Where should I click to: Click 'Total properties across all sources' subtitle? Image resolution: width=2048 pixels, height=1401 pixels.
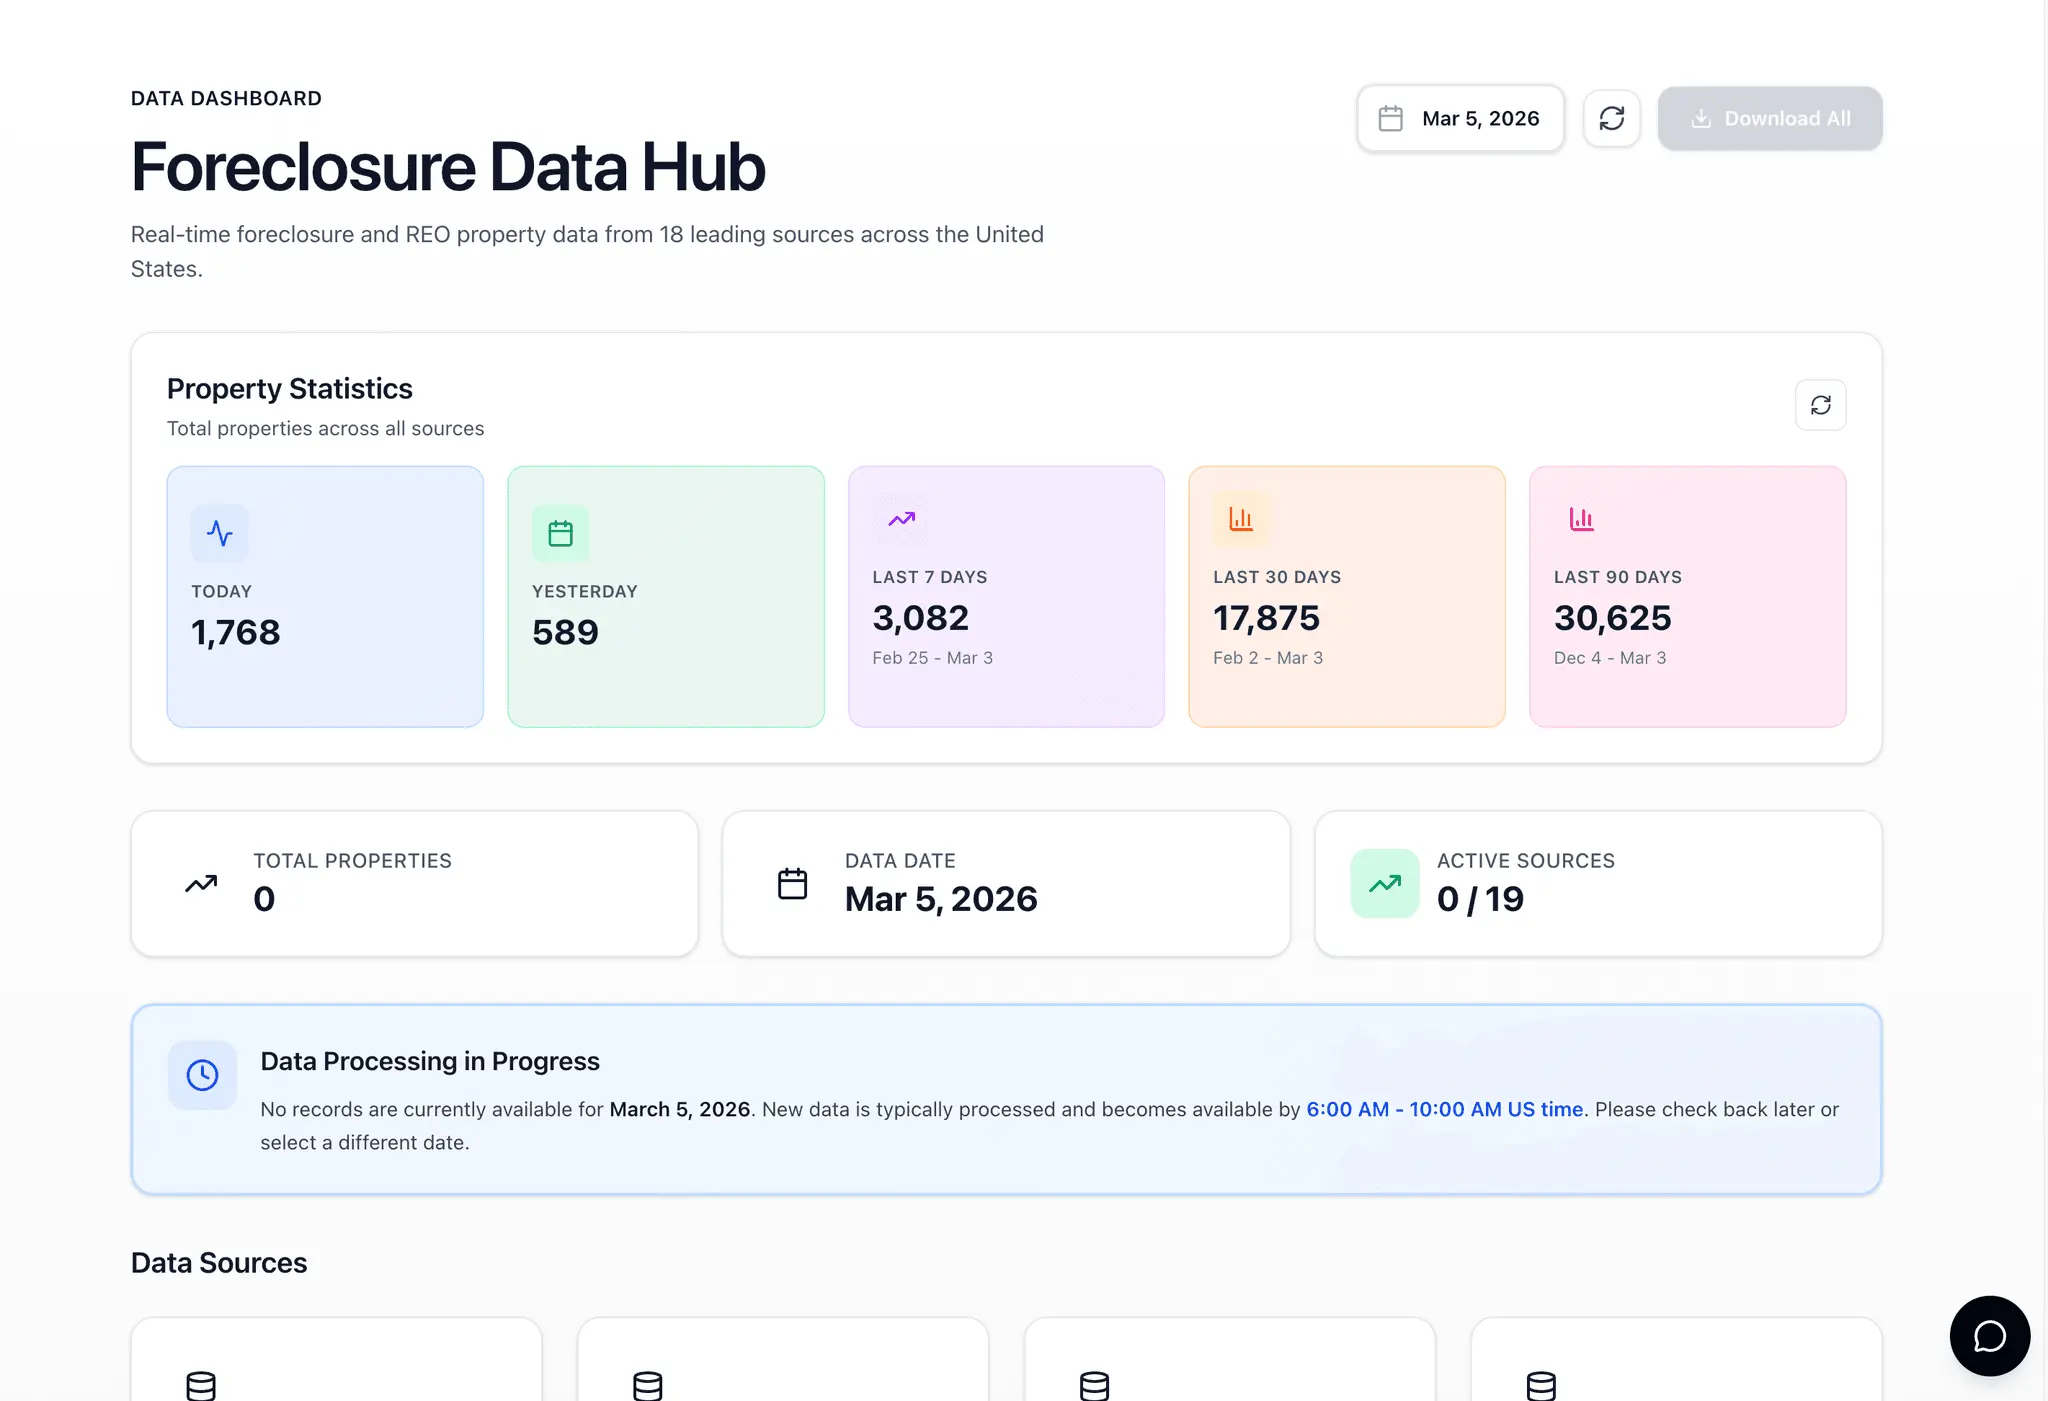(x=325, y=428)
